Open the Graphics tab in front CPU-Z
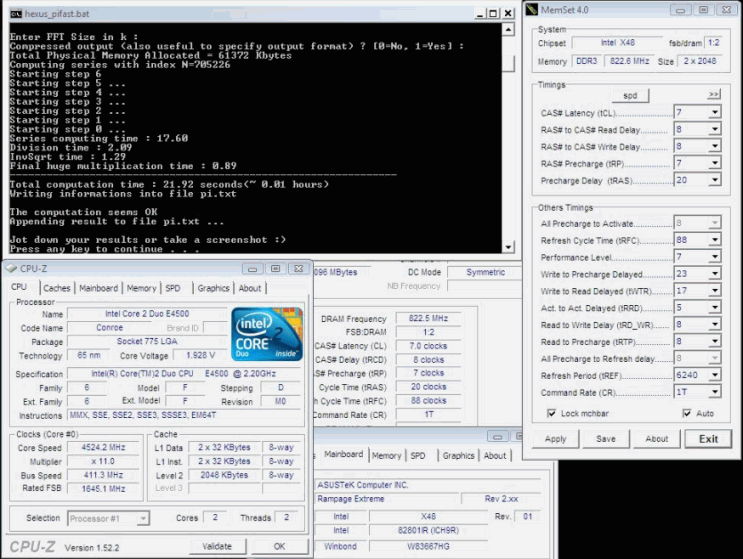This screenshot has width=743, height=559. (x=213, y=288)
